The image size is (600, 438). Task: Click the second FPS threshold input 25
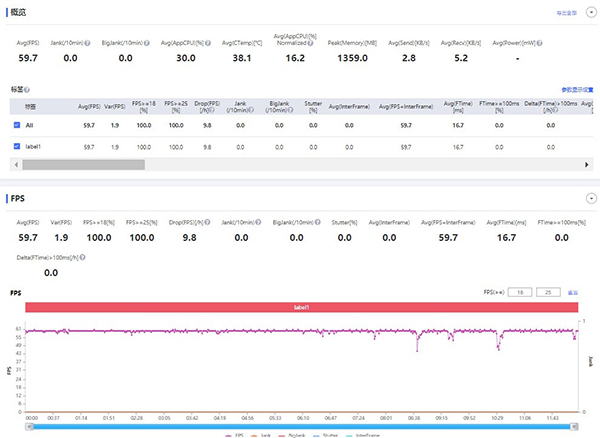tap(549, 293)
